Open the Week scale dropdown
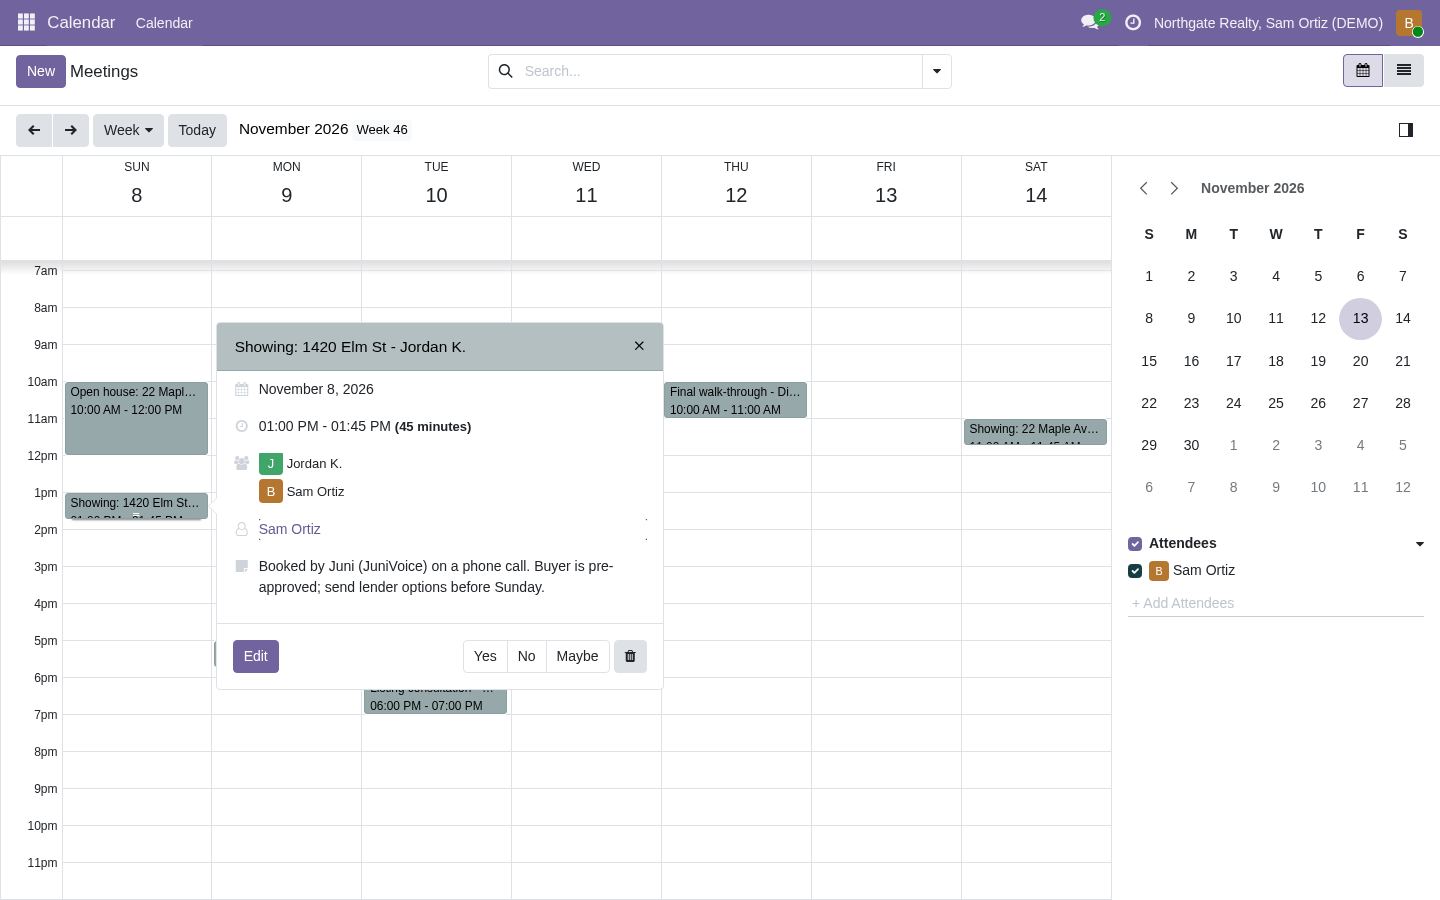The width and height of the screenshot is (1440, 900). pos(128,130)
